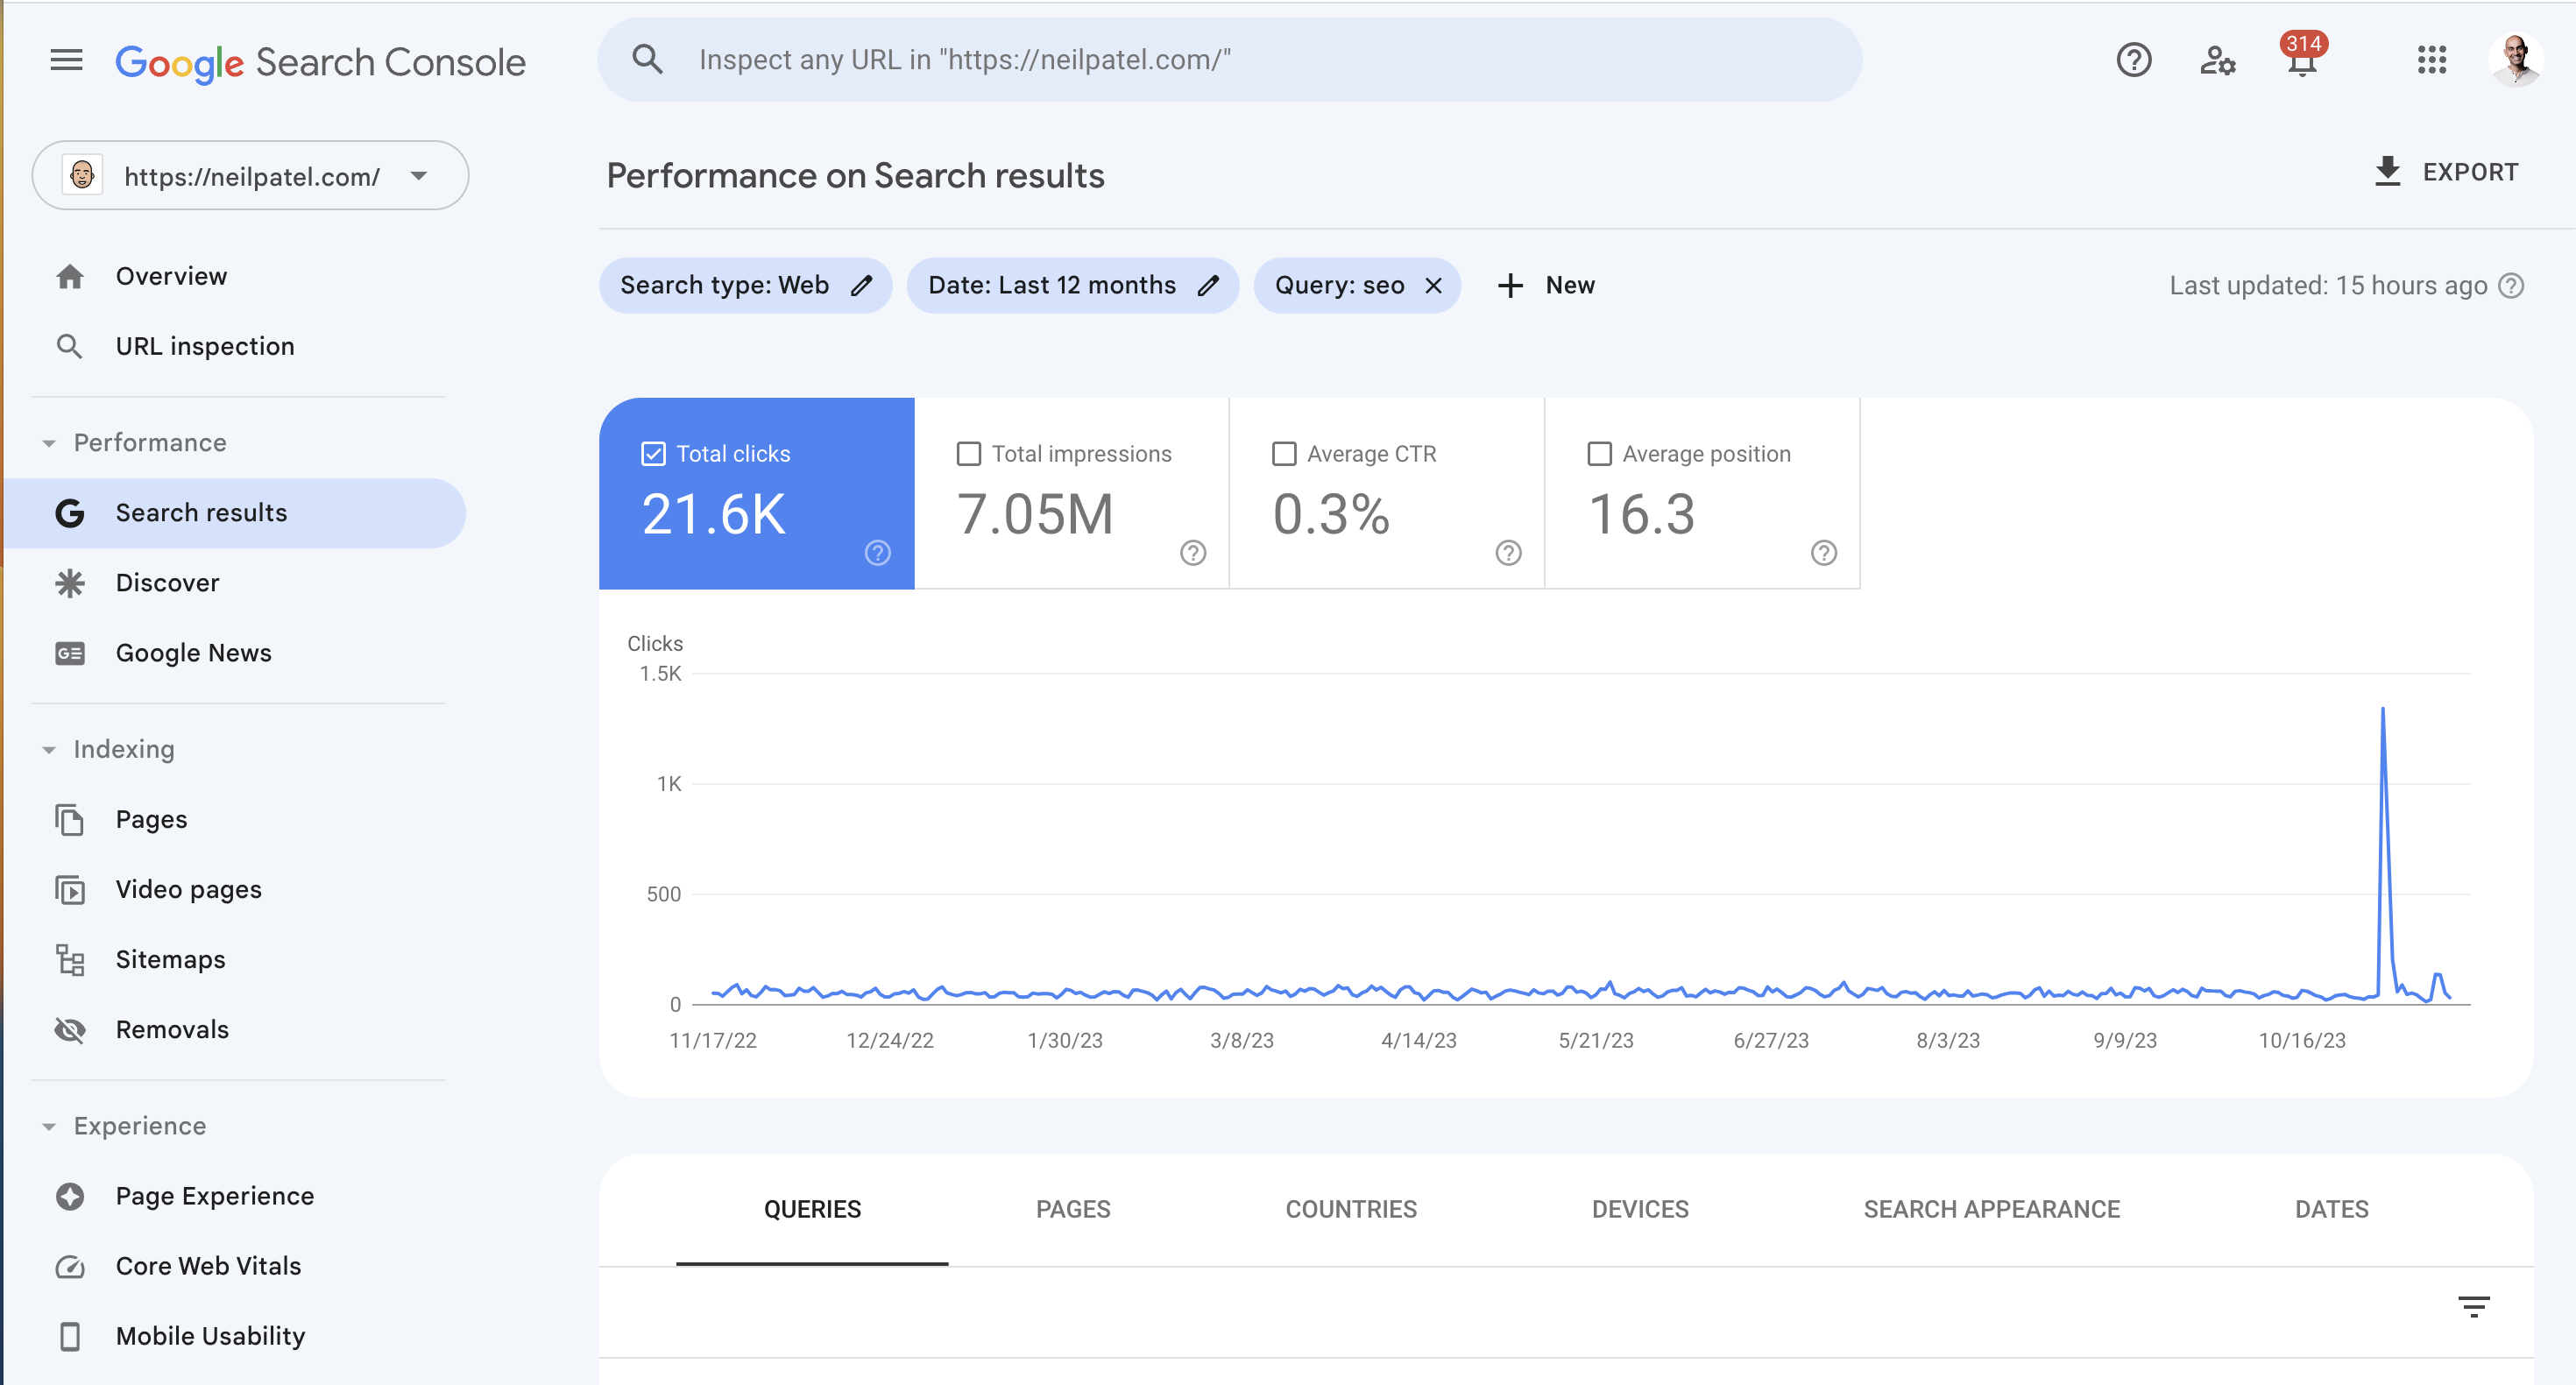
Task: Click the Google News icon
Action: pyautogui.click(x=69, y=653)
